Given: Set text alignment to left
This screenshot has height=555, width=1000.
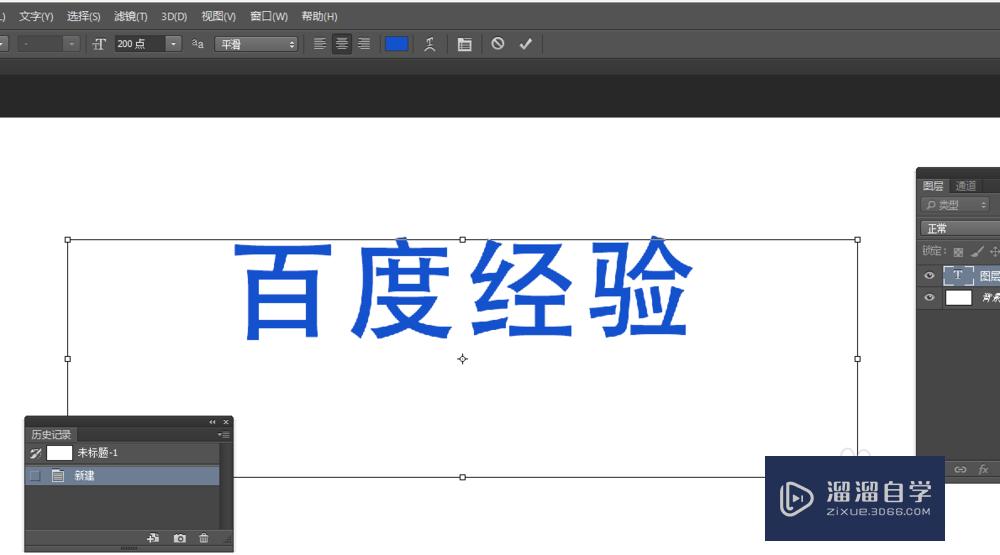Looking at the screenshot, I should click(x=320, y=44).
